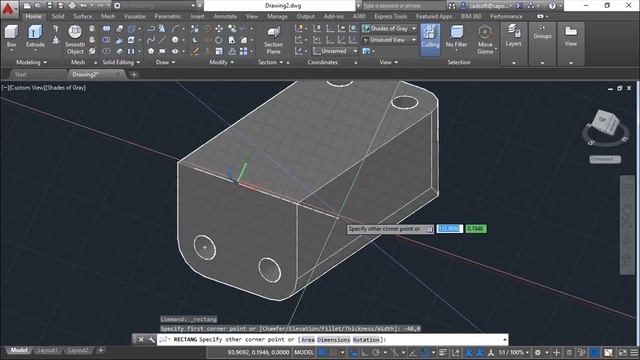Select the Line tool in Draw panel

click(x=162, y=40)
